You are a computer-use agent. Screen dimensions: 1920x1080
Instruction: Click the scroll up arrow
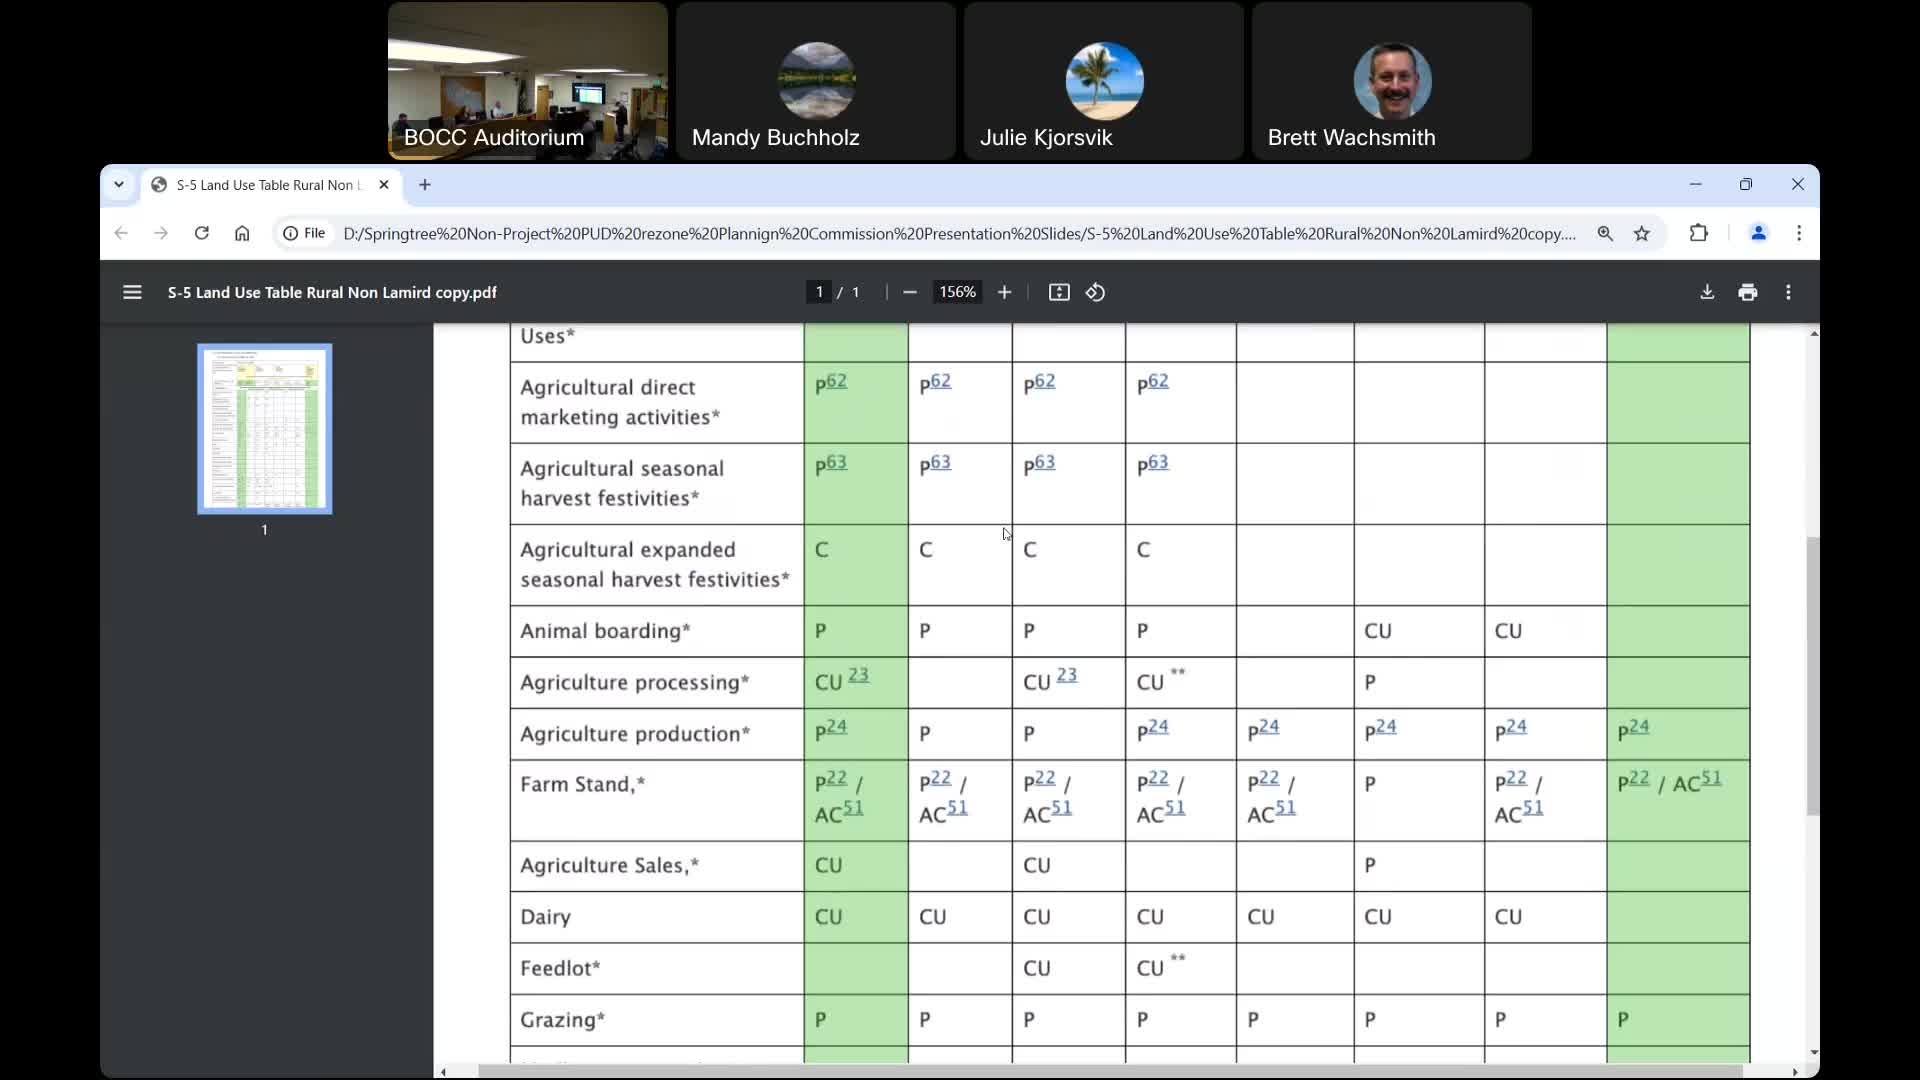[x=1813, y=333]
